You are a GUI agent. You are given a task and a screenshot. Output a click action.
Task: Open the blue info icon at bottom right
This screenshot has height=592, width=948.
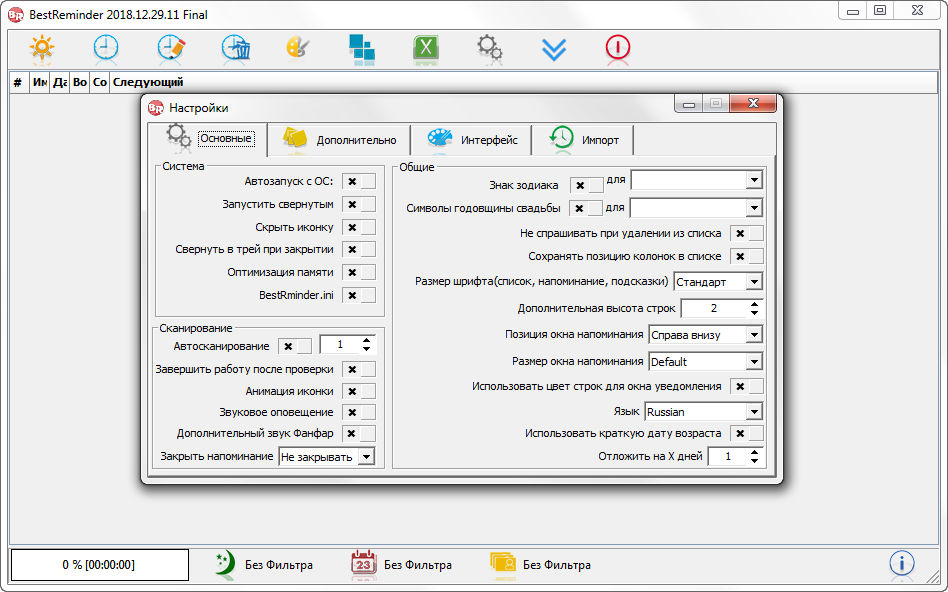[x=901, y=564]
